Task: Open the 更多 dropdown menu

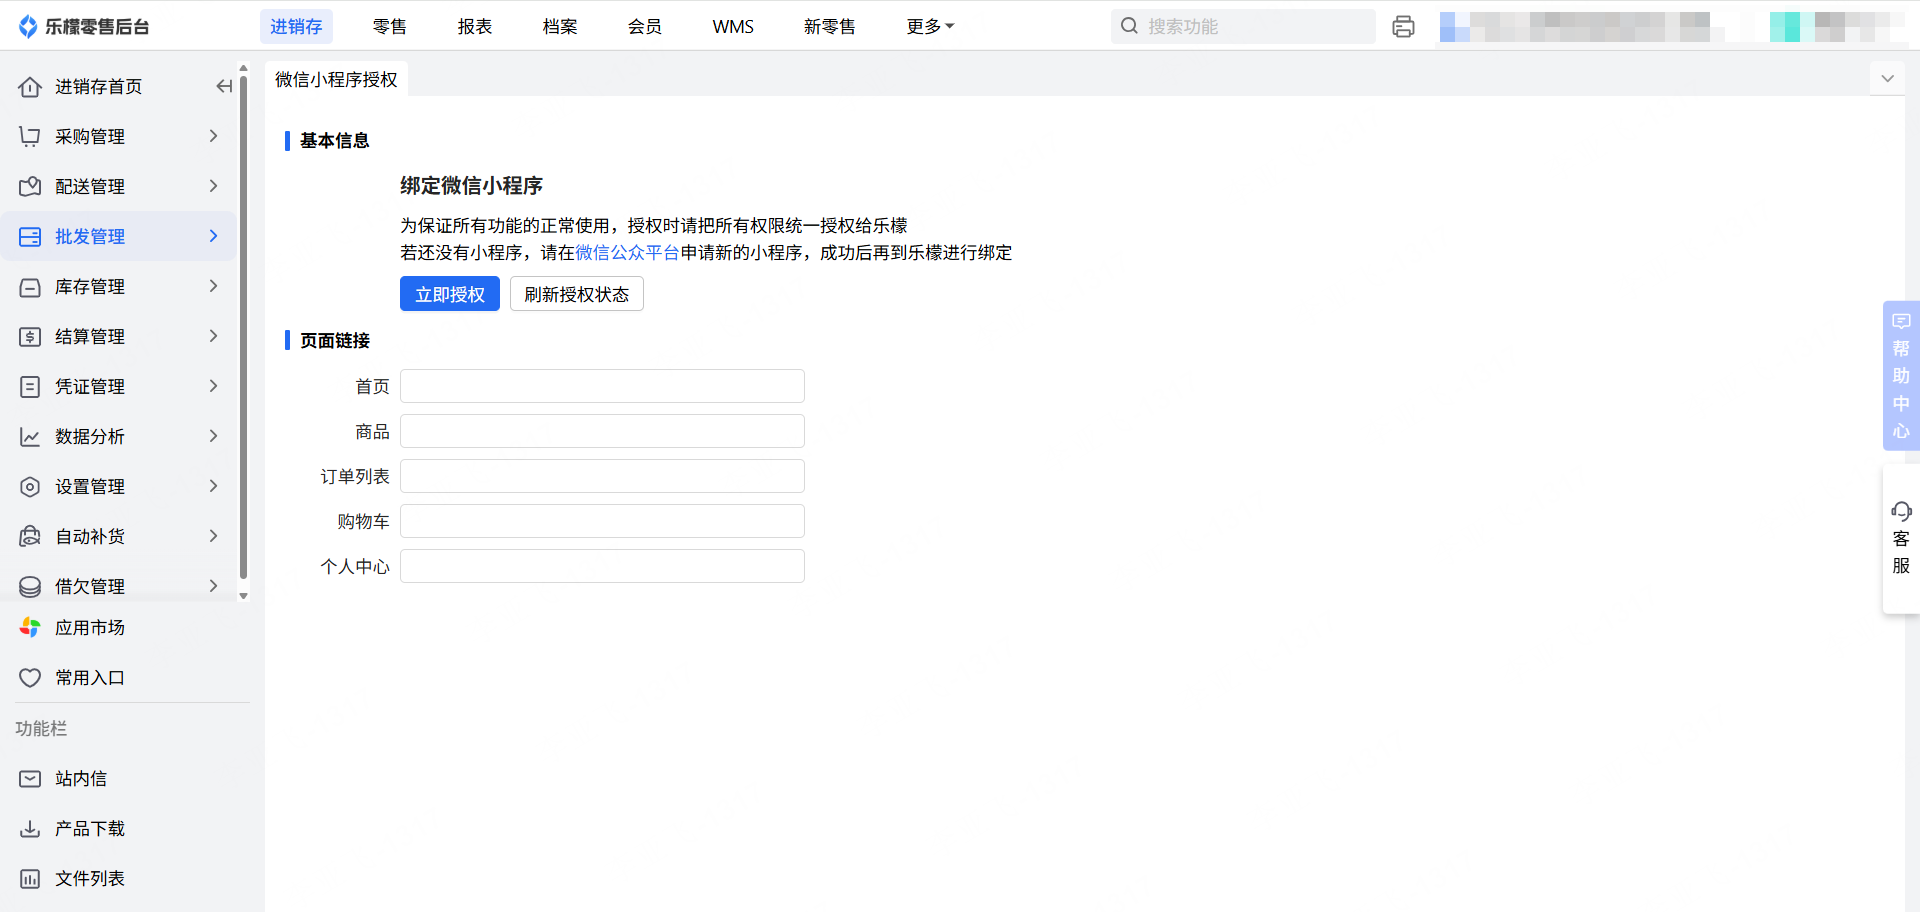Action: [930, 27]
